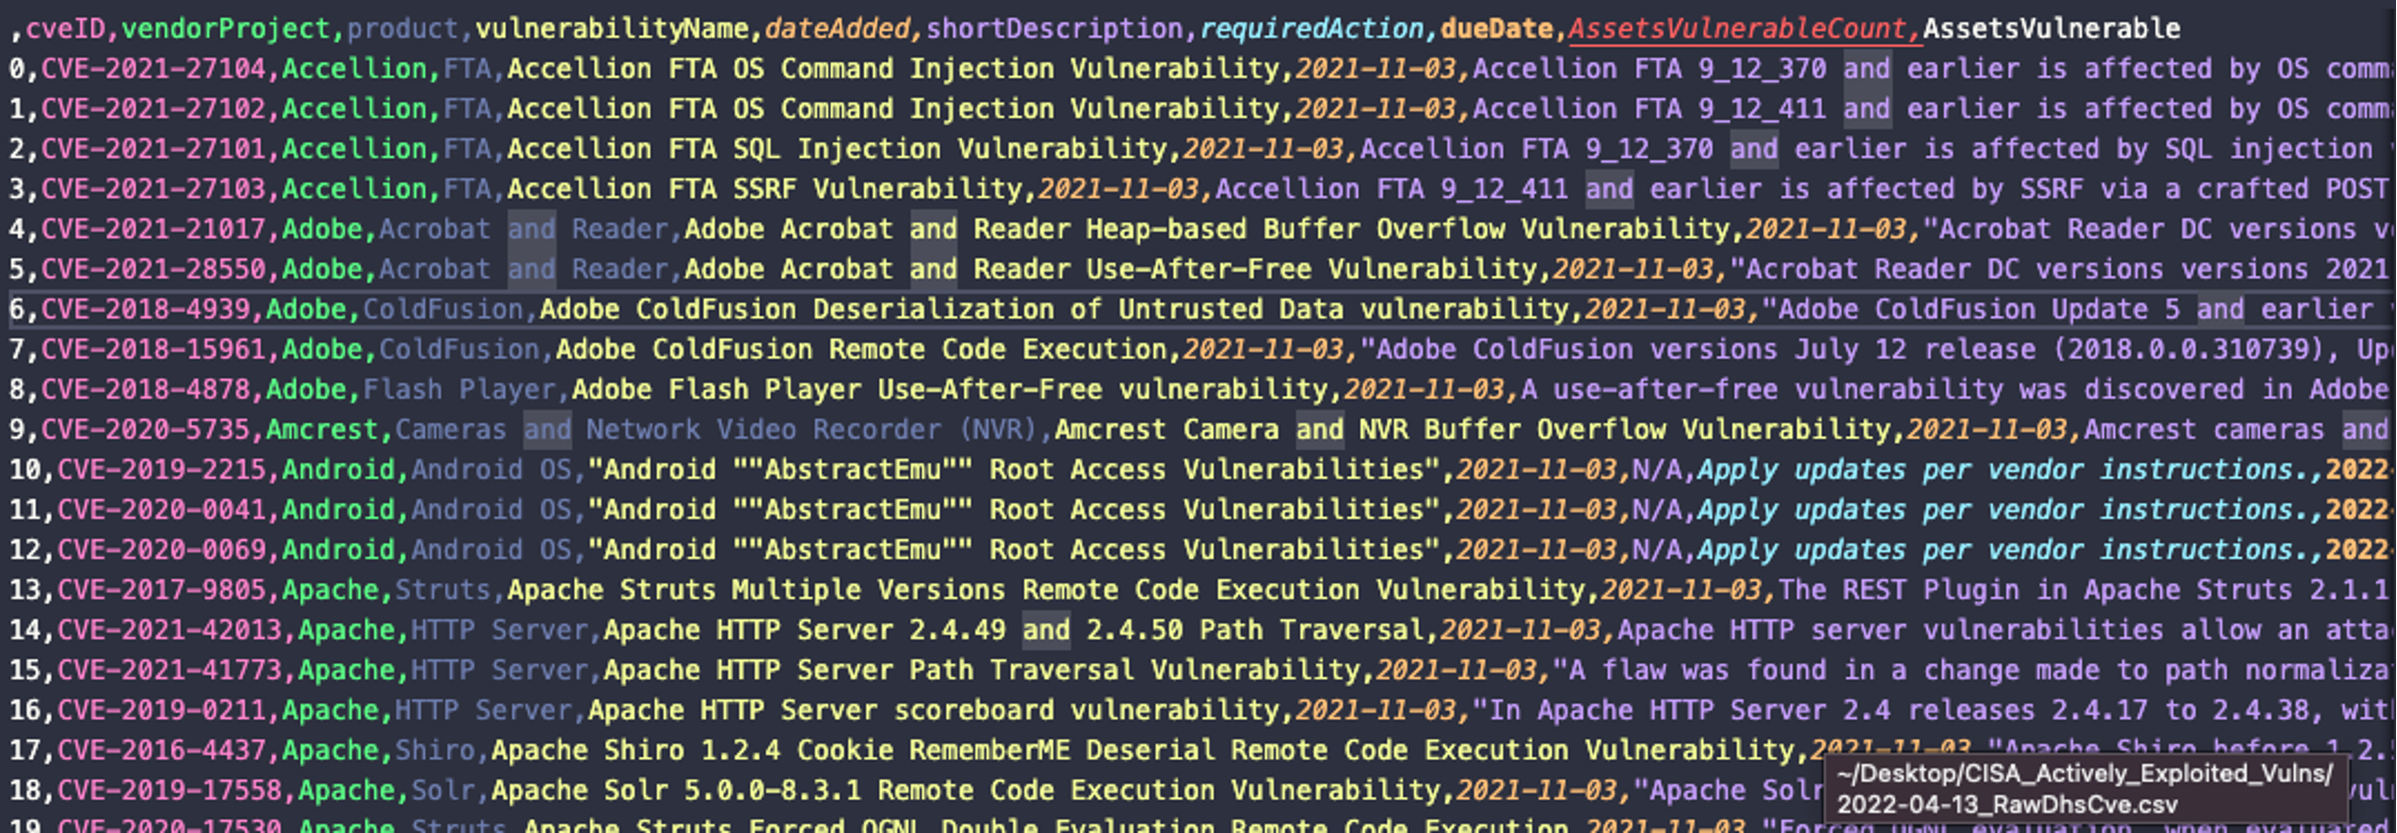Click the dateAdded header field
This screenshot has width=2397, height=833.
tap(837, 29)
